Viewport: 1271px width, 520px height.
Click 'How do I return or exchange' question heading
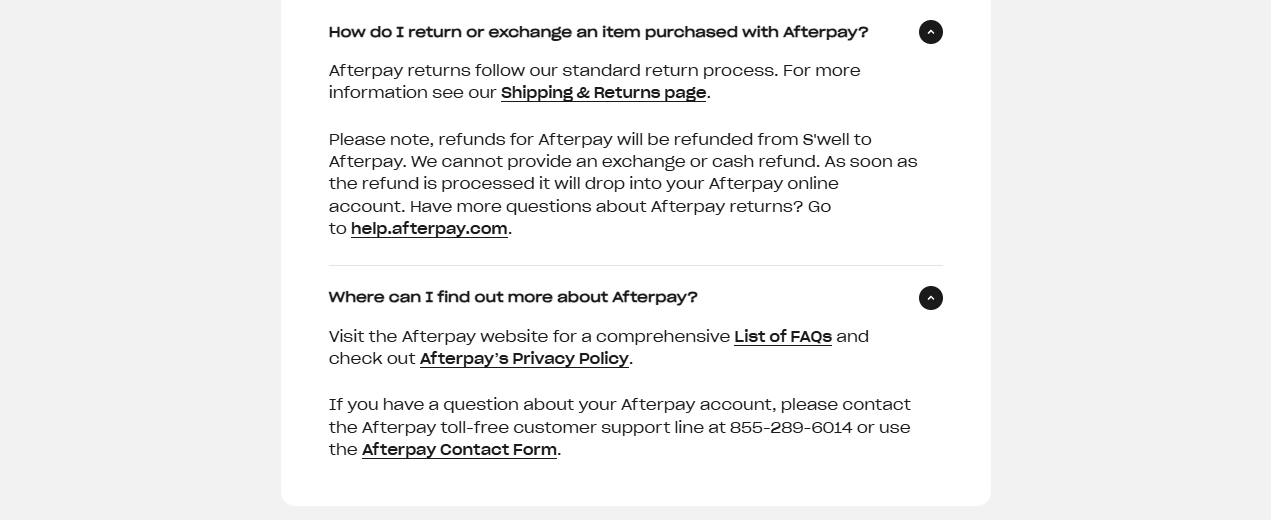[x=598, y=32]
